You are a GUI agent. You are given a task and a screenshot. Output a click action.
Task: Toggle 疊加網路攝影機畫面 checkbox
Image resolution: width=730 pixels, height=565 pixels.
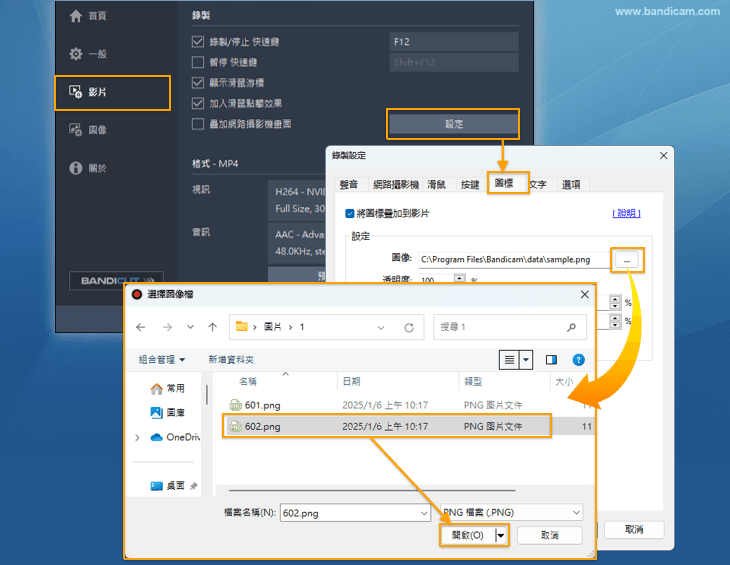198,123
